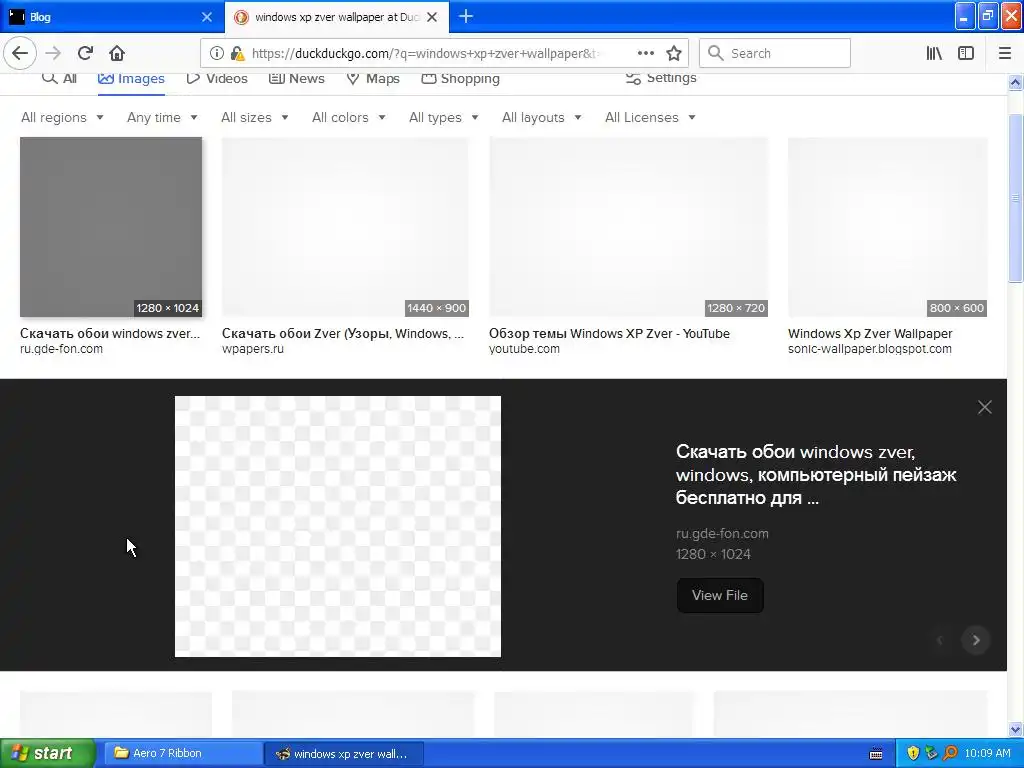Screen dimensions: 1024x768
Task: Click the scrollbar up arrow
Action: pyautogui.click(x=1015, y=82)
